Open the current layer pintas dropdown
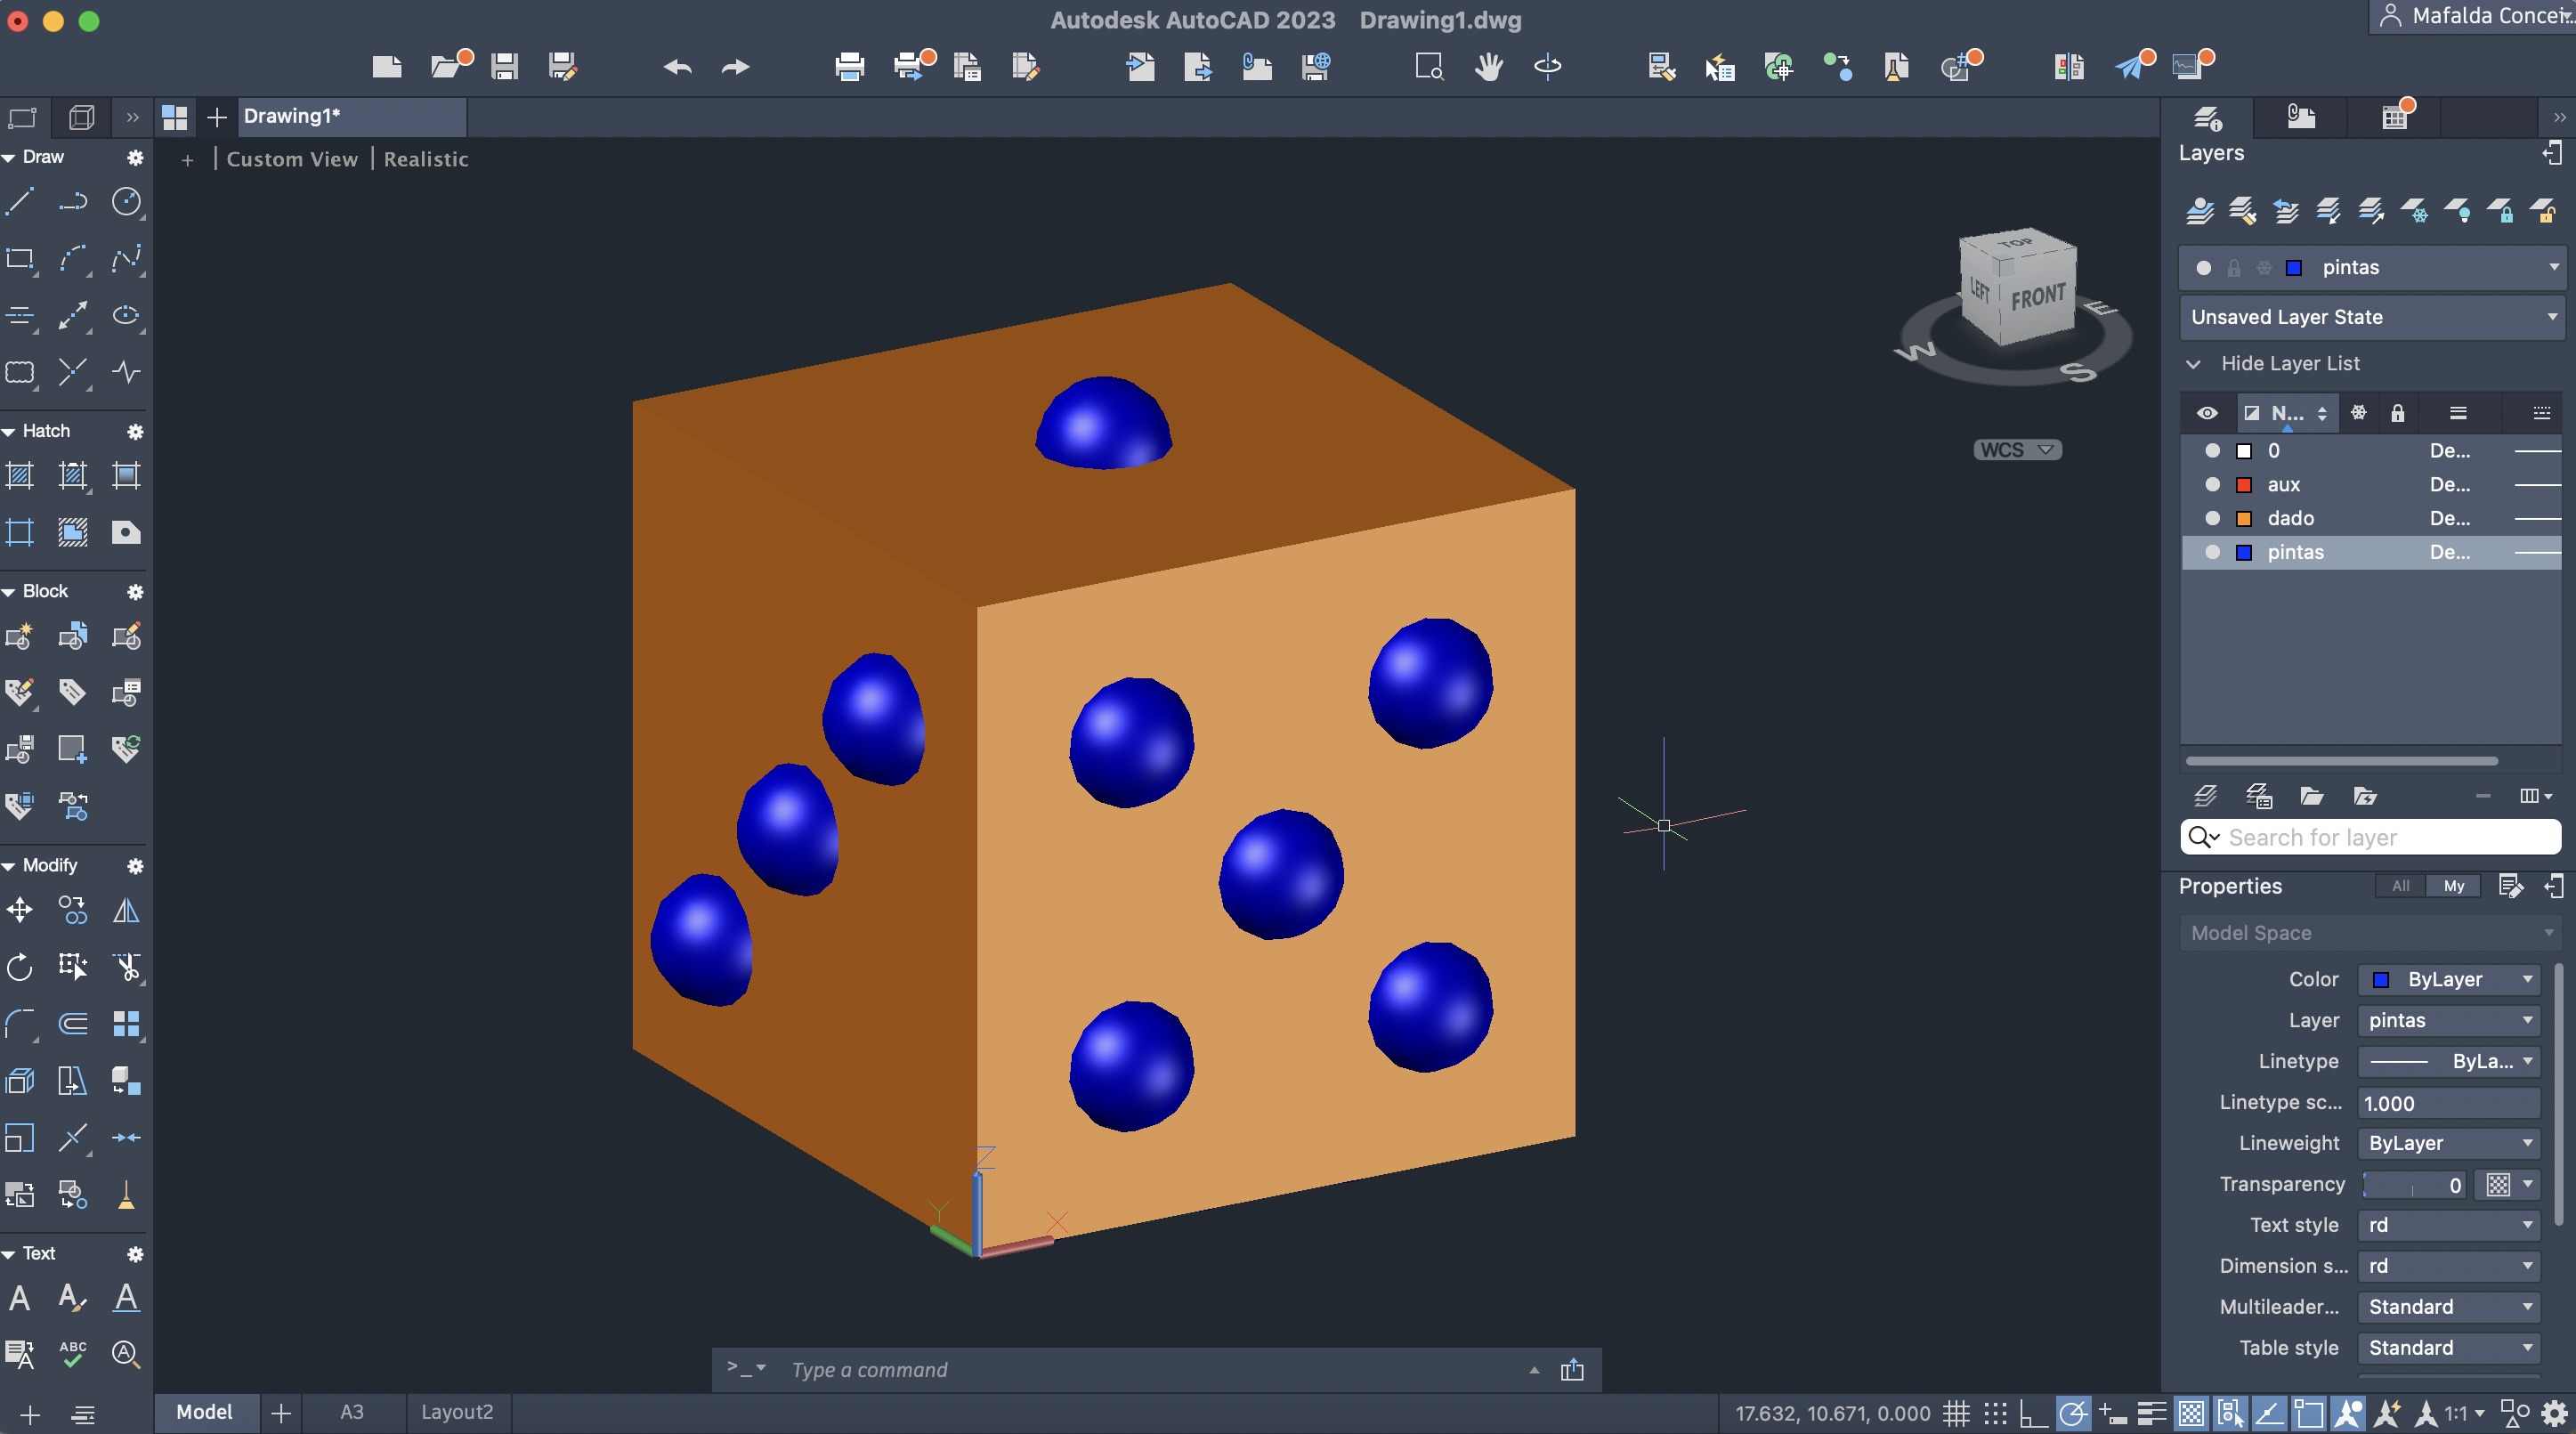This screenshot has height=1434, width=2576. pos(2553,267)
